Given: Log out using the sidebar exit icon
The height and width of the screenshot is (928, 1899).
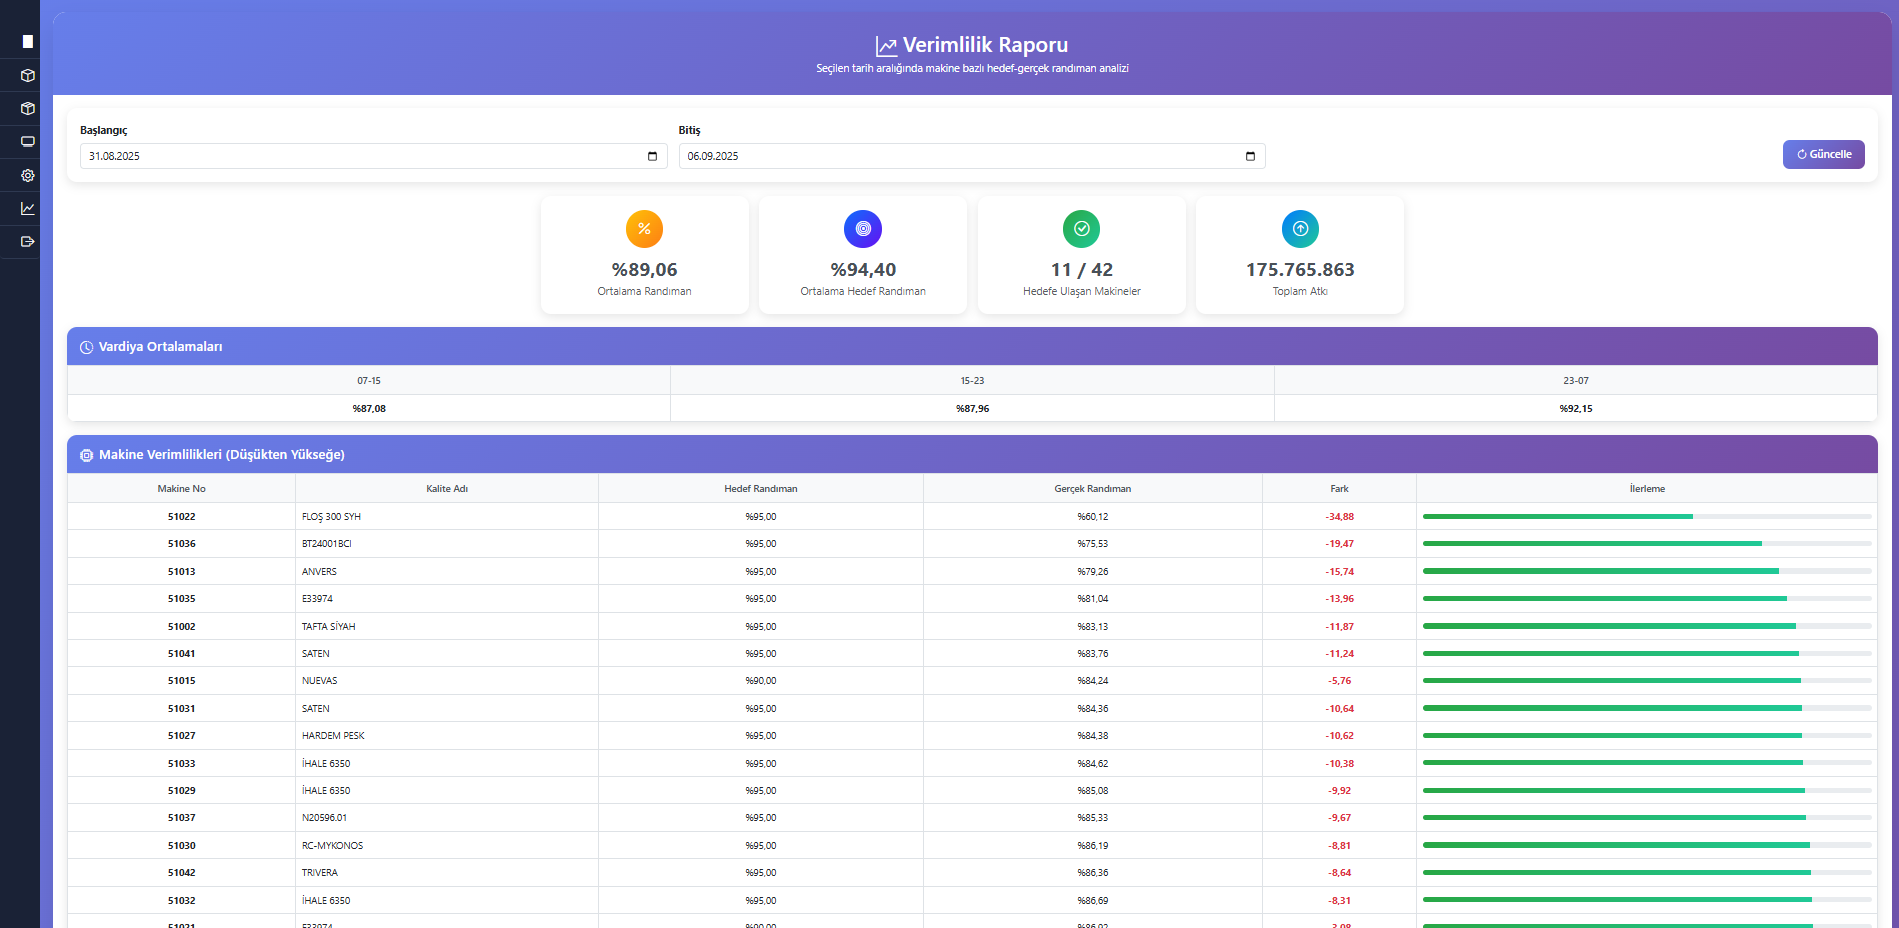Looking at the screenshot, I should pos(27,241).
